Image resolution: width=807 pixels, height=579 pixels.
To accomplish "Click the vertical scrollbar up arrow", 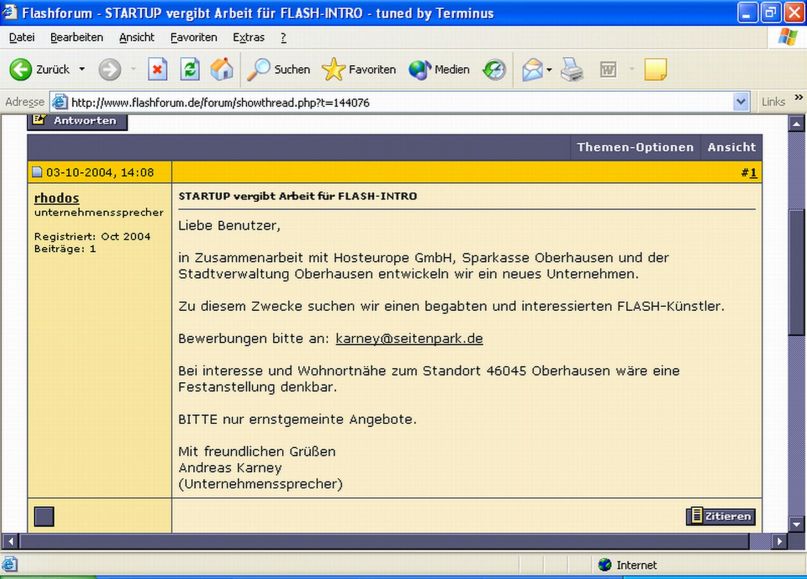I will pos(796,124).
